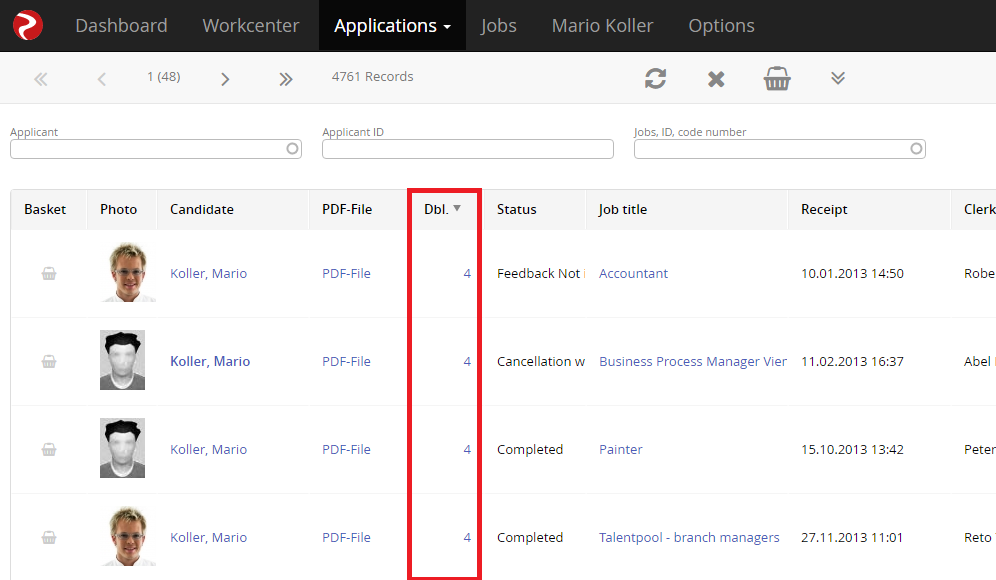This screenshot has height=580, width=996.
Task: Add Talentpool branch managers application to basket
Action: tap(49, 537)
